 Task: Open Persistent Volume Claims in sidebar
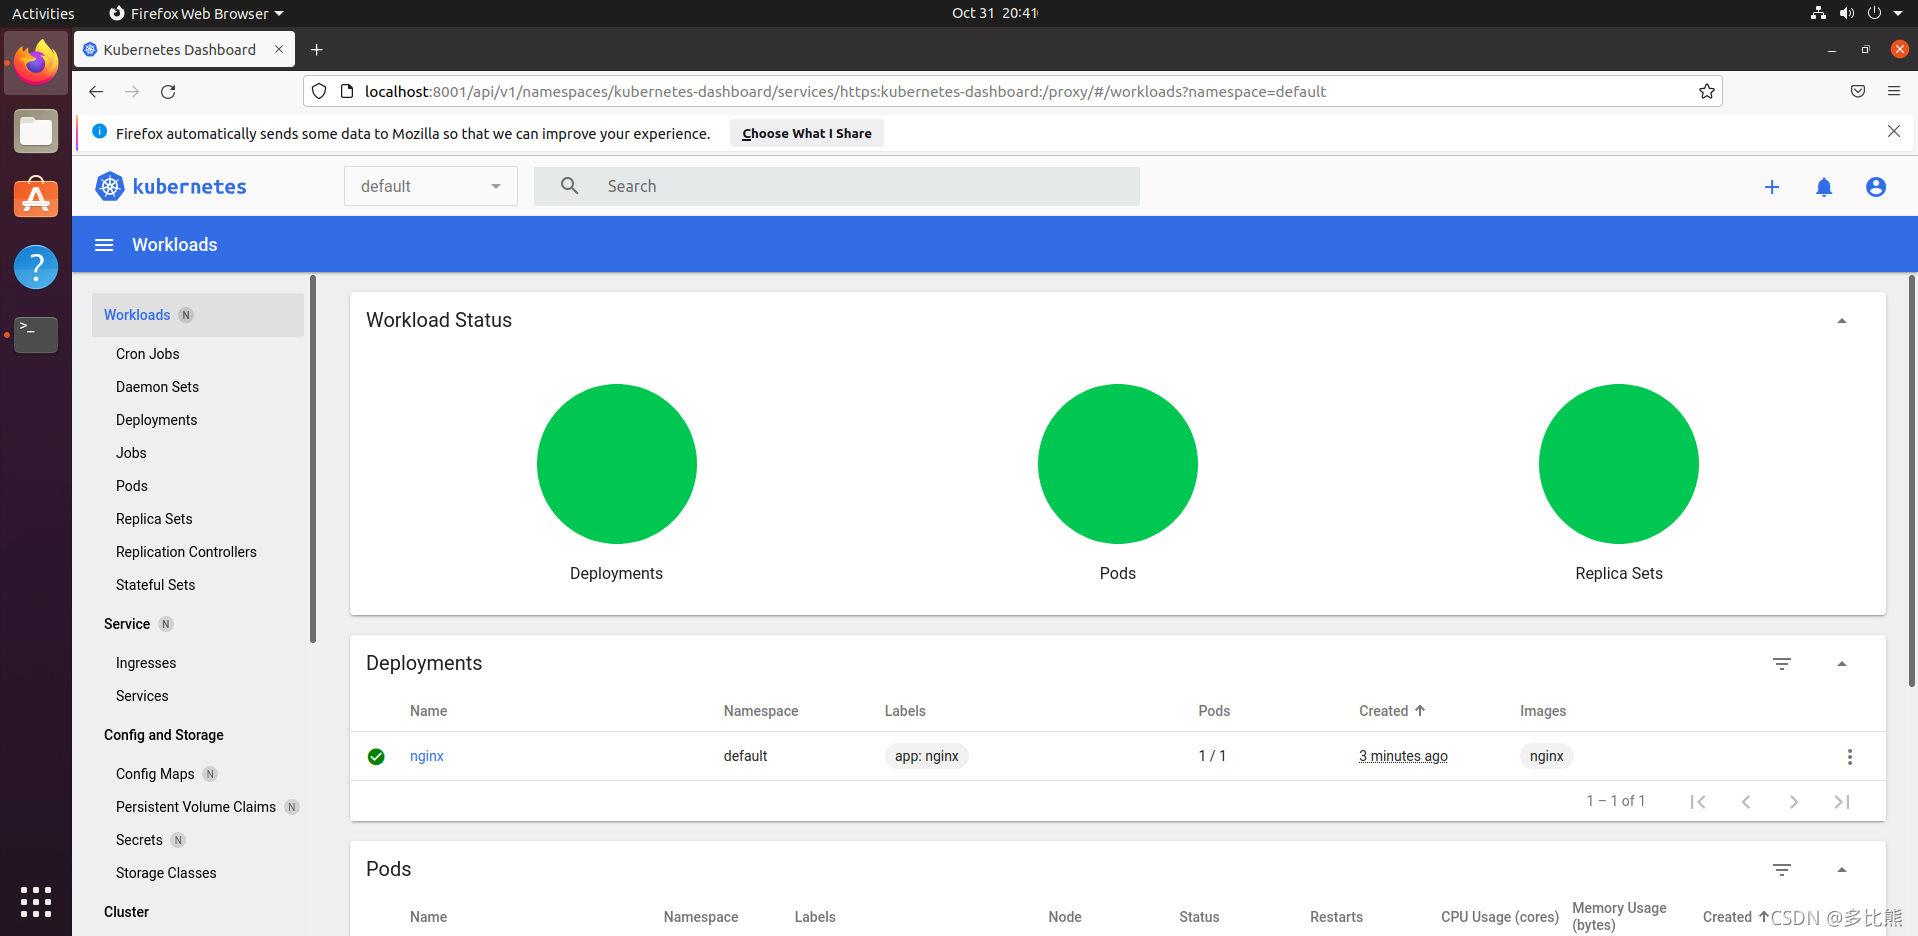pos(196,807)
